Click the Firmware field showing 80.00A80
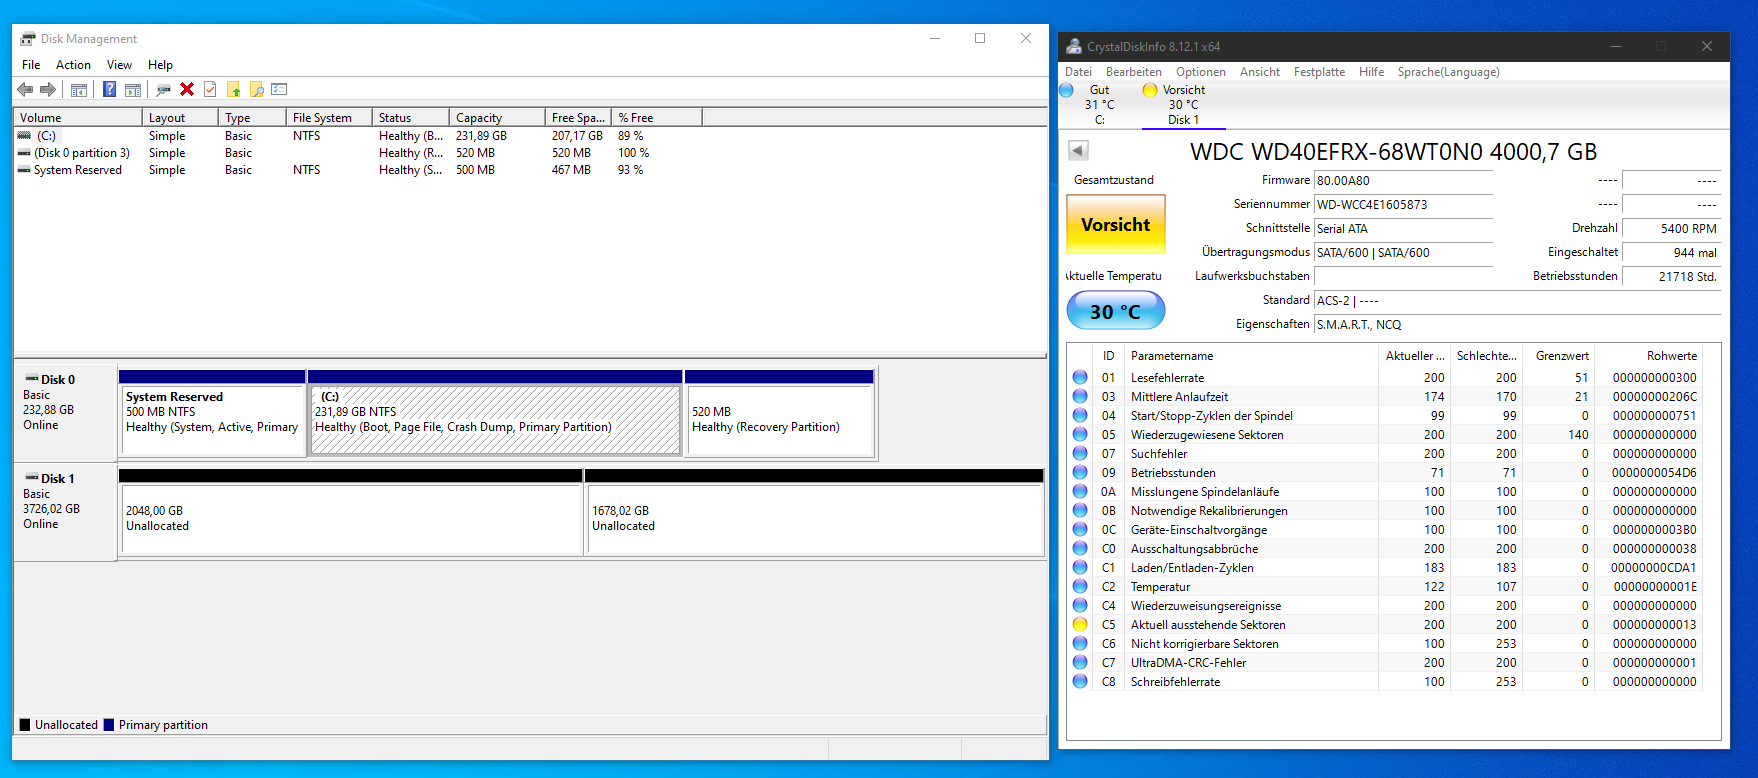The height and width of the screenshot is (778, 1758). tap(1403, 180)
